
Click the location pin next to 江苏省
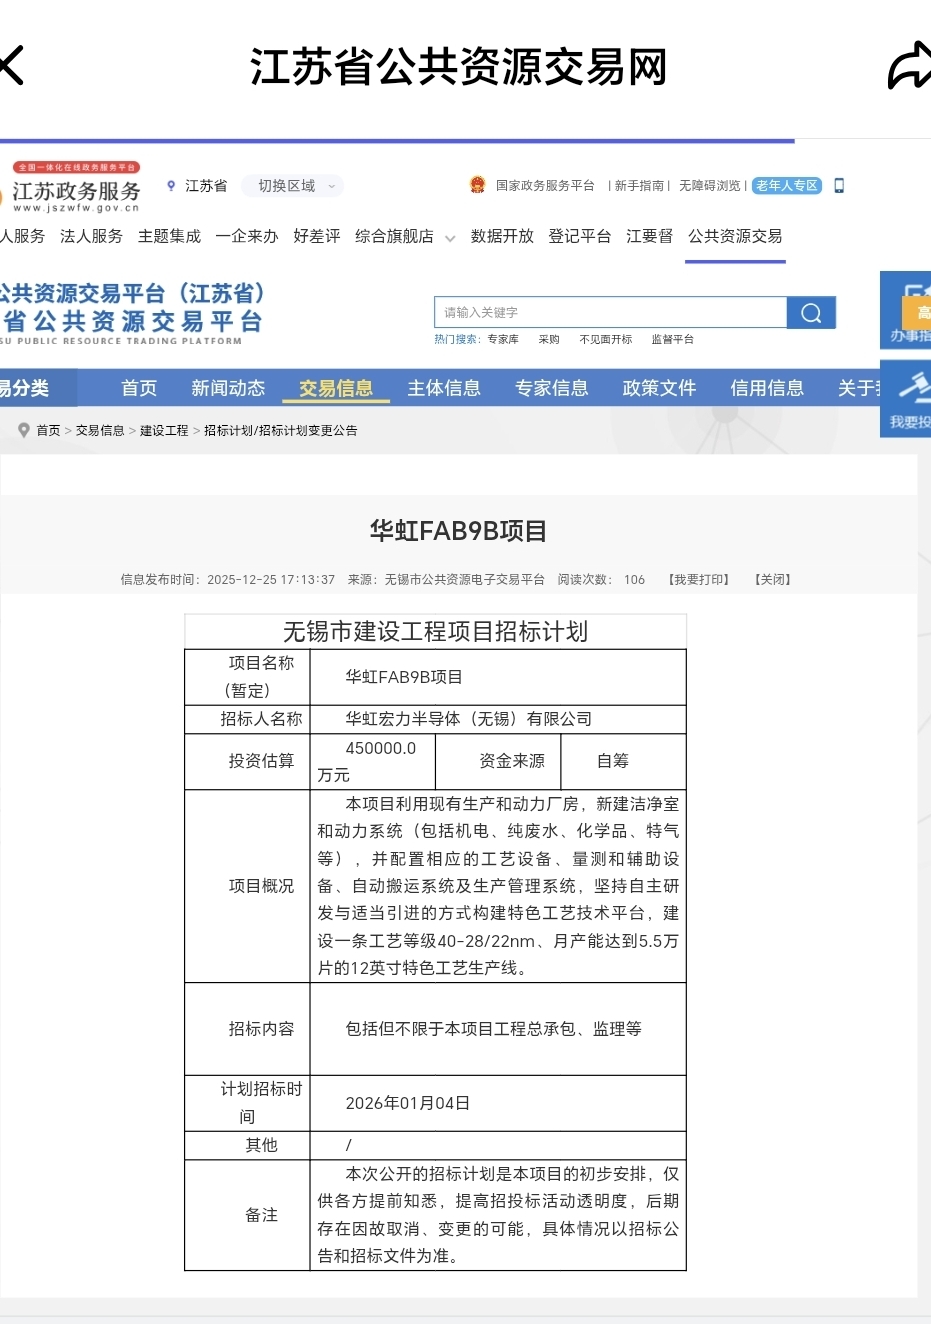coord(171,186)
